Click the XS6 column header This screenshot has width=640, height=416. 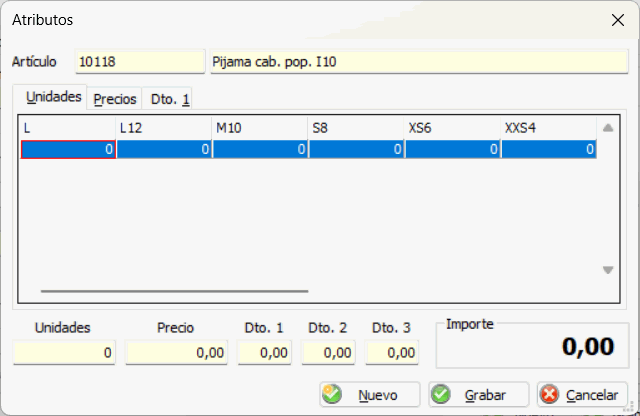pos(453,128)
